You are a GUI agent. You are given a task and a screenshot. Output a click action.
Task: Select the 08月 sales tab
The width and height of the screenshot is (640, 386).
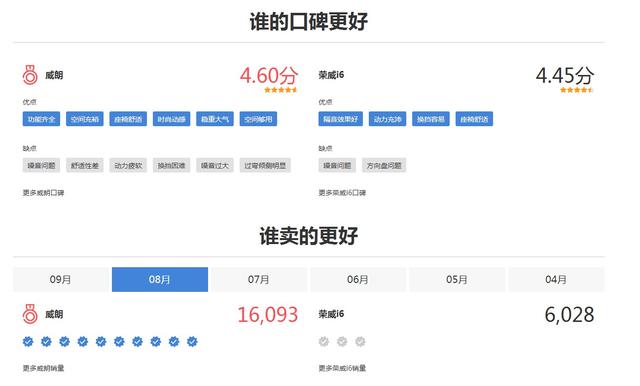(x=160, y=280)
